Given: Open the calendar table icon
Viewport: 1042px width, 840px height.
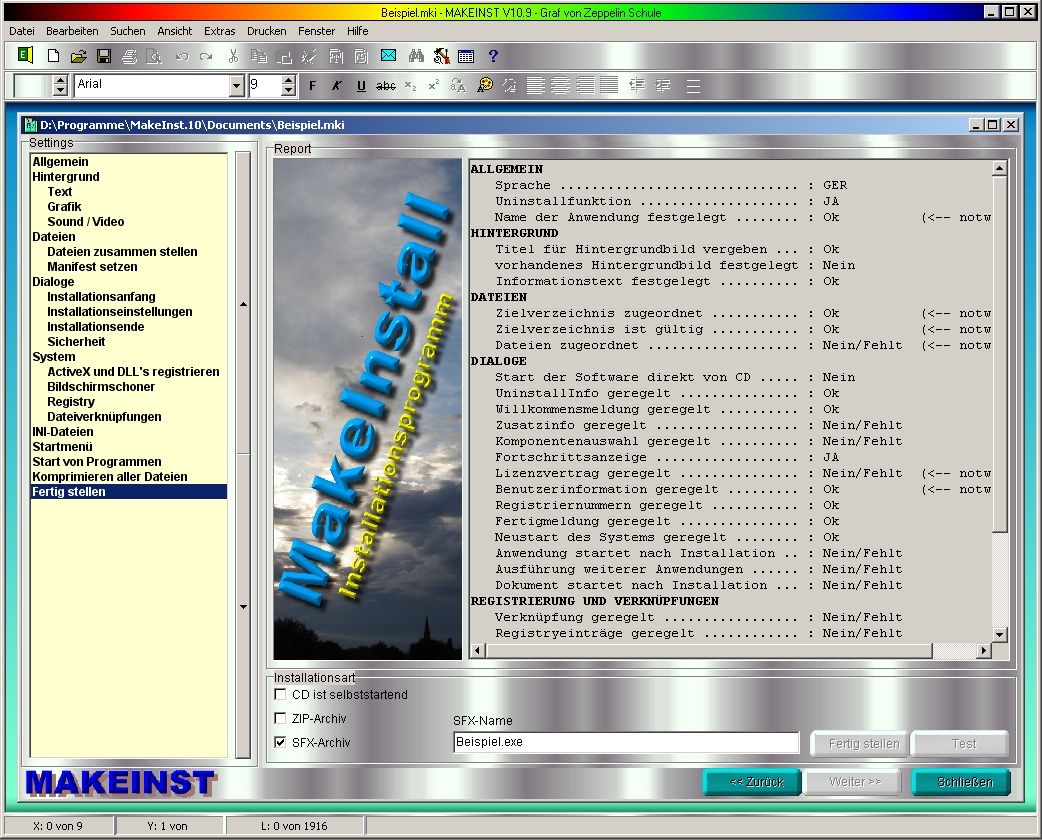Looking at the screenshot, I should click(466, 56).
